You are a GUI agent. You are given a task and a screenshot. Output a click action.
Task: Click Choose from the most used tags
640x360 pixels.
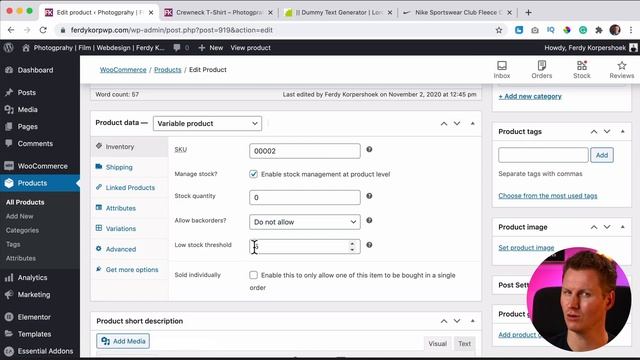coord(548,196)
